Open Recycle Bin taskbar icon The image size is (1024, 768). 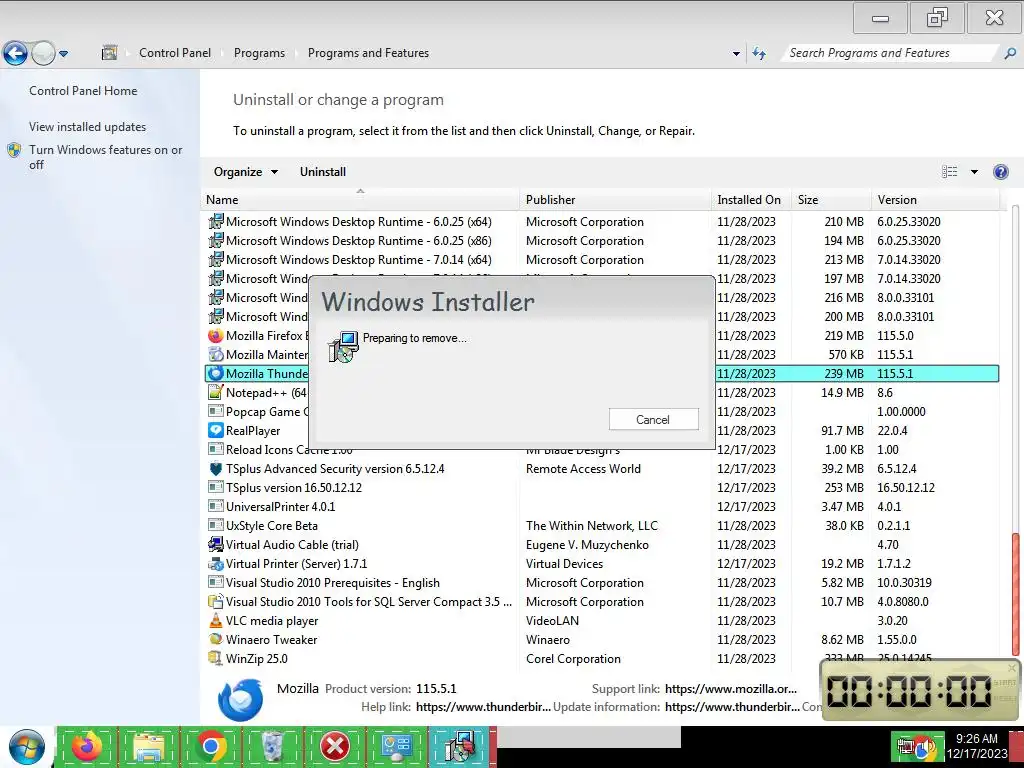pyautogui.click(x=272, y=747)
